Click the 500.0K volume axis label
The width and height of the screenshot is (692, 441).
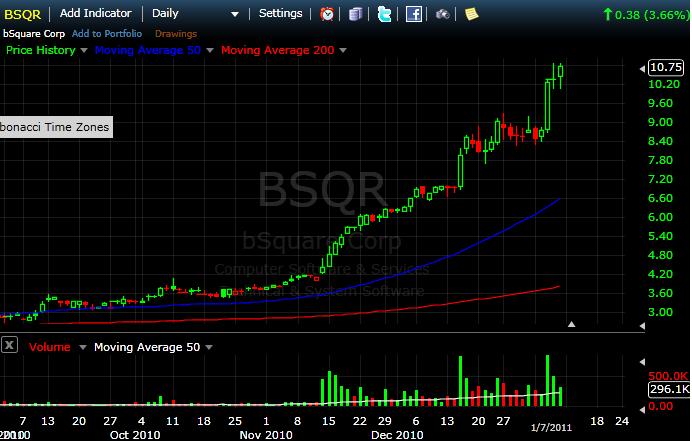pos(668,376)
